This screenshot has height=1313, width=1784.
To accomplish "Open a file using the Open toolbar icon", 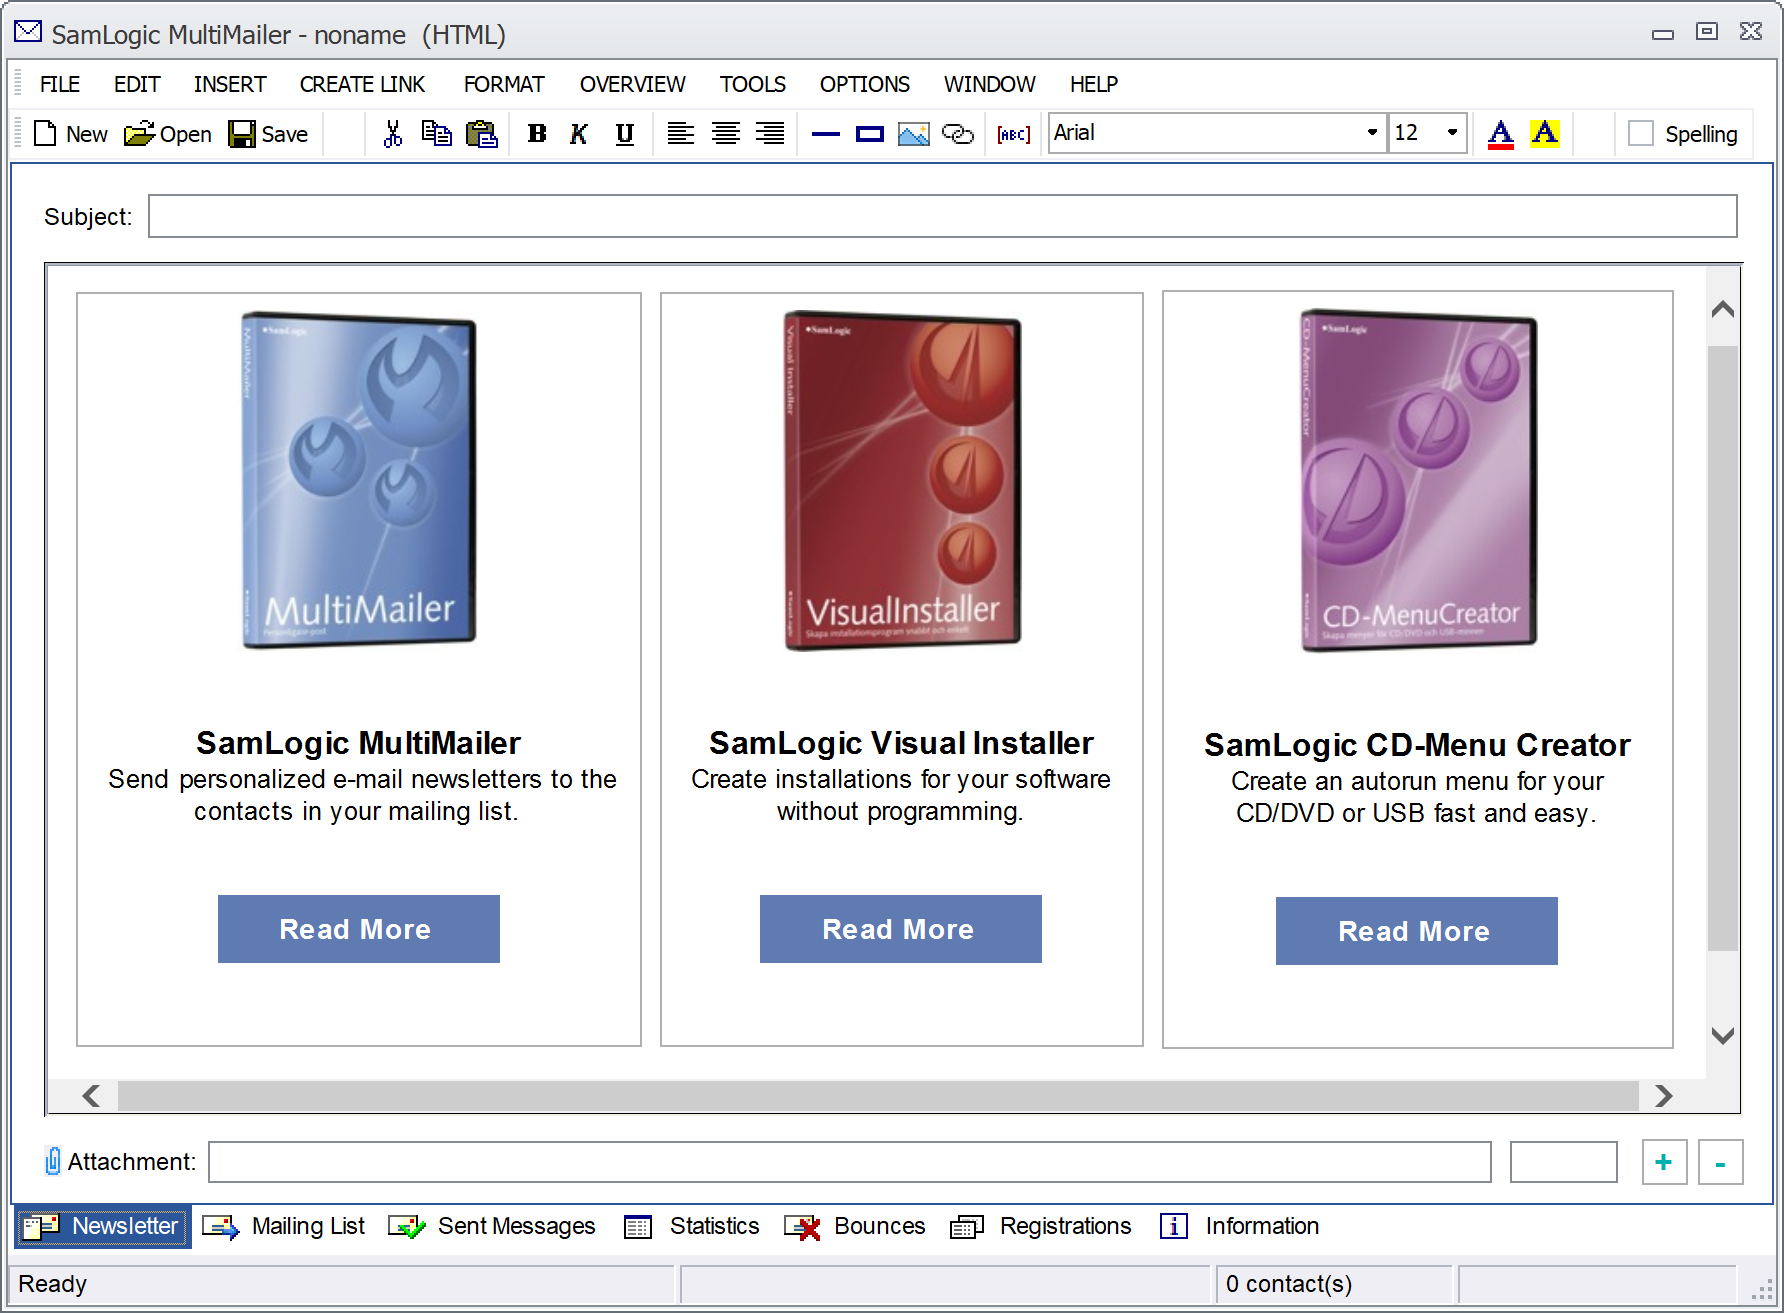I will pos(167,134).
